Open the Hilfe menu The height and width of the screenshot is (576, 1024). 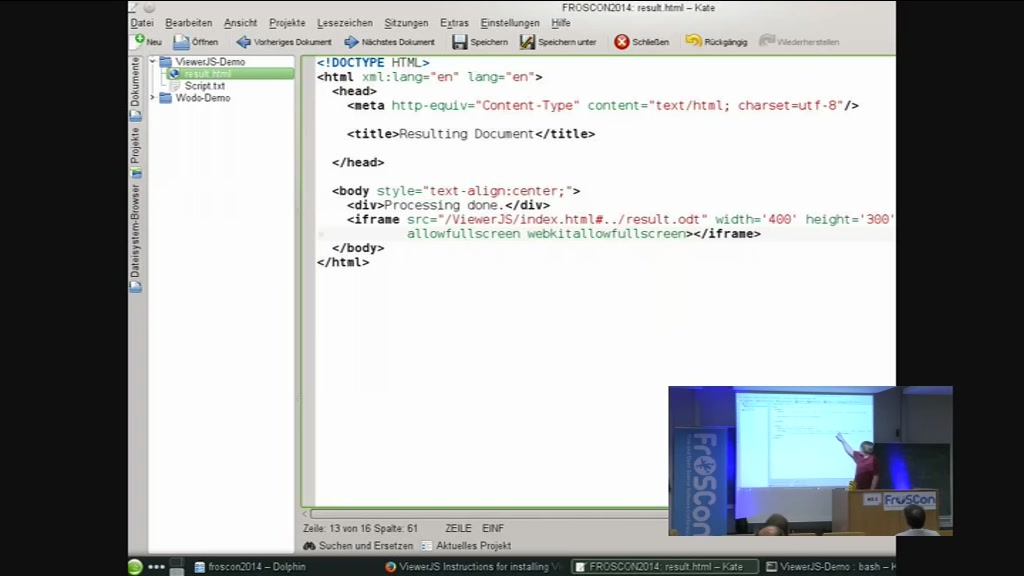[x=560, y=23]
